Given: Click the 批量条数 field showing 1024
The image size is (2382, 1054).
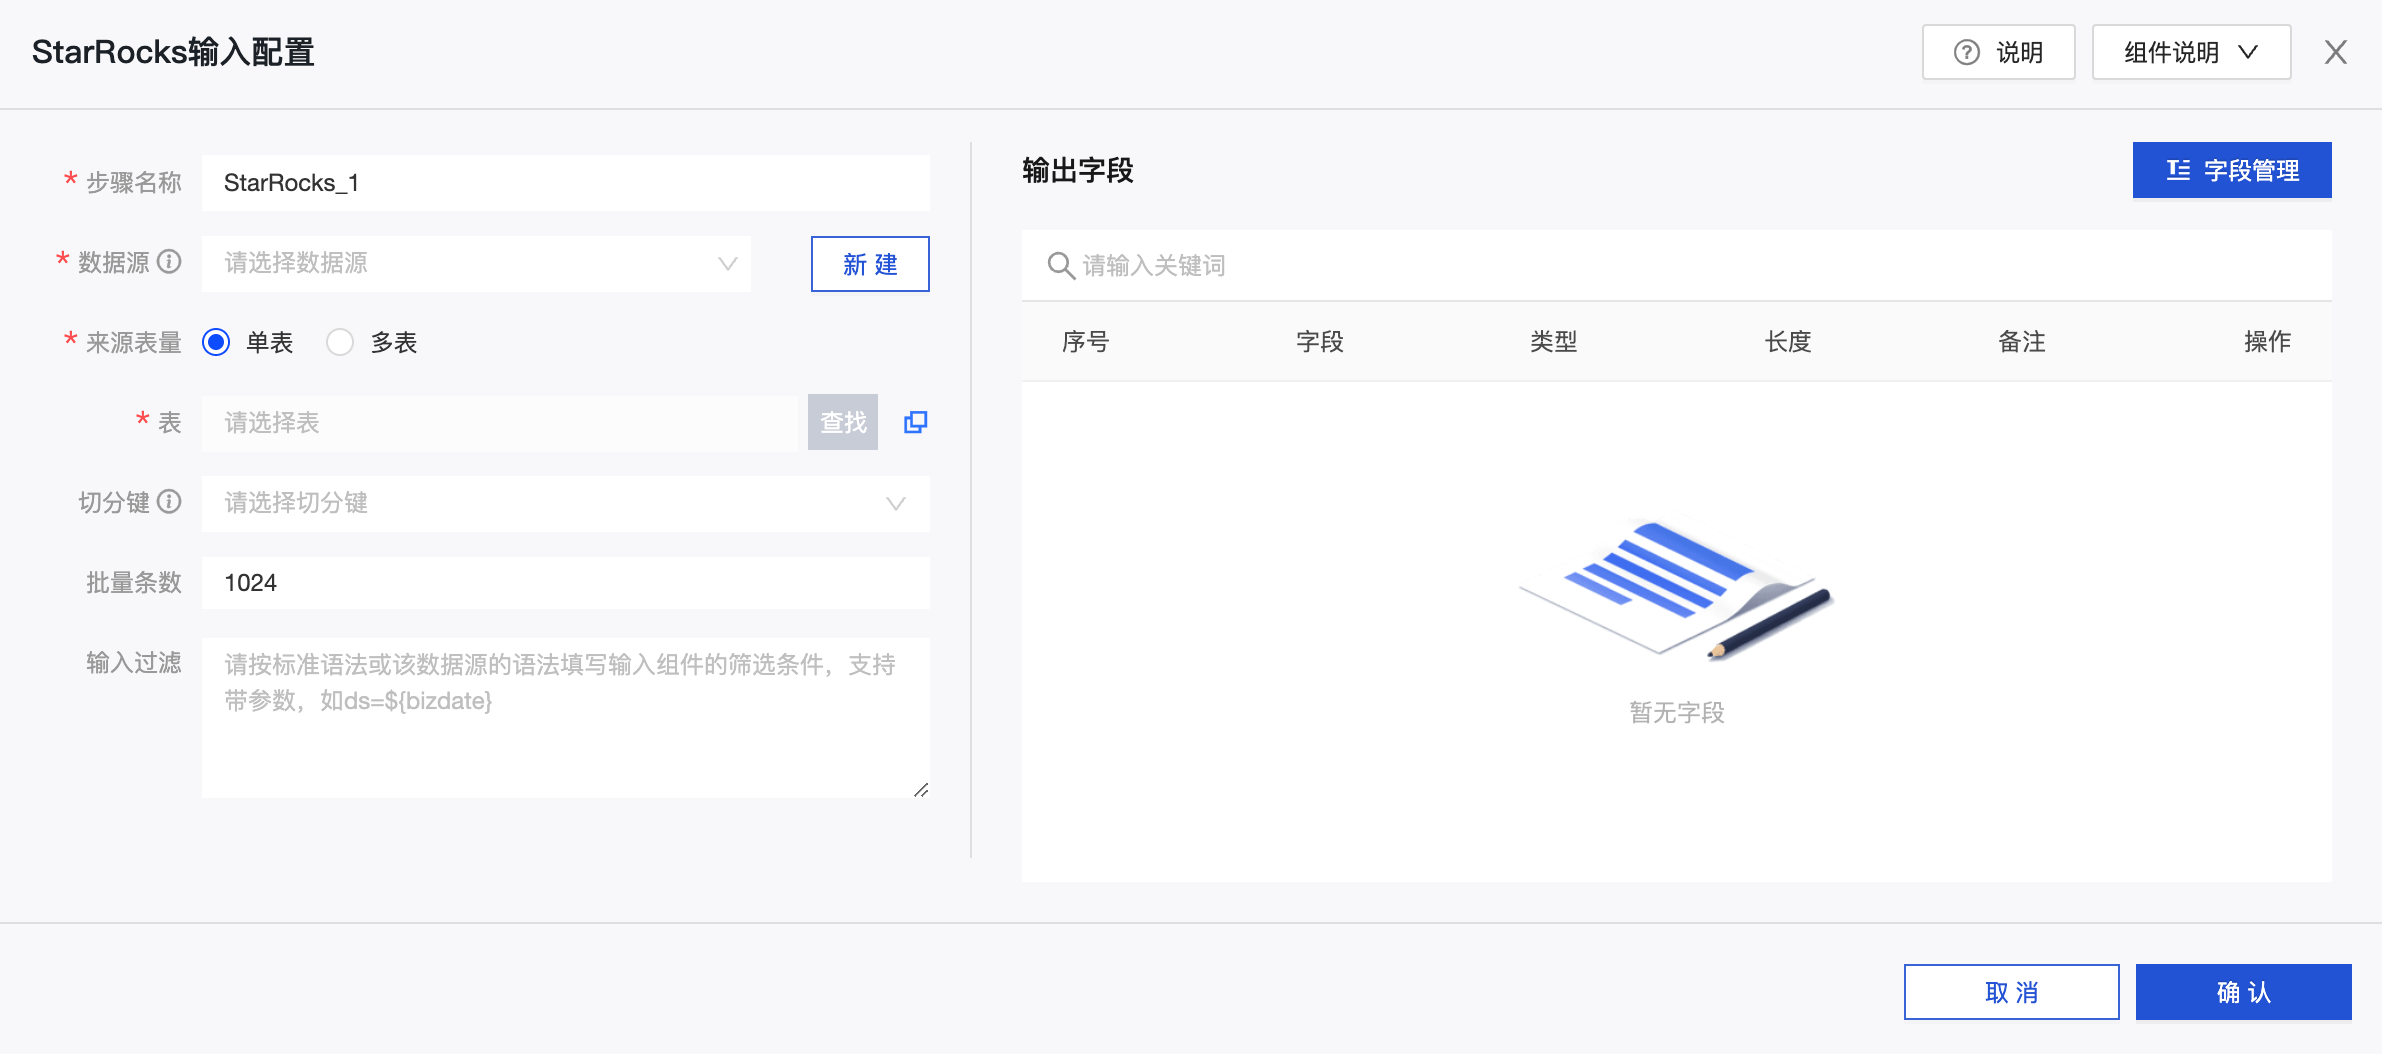Looking at the screenshot, I should 565,583.
